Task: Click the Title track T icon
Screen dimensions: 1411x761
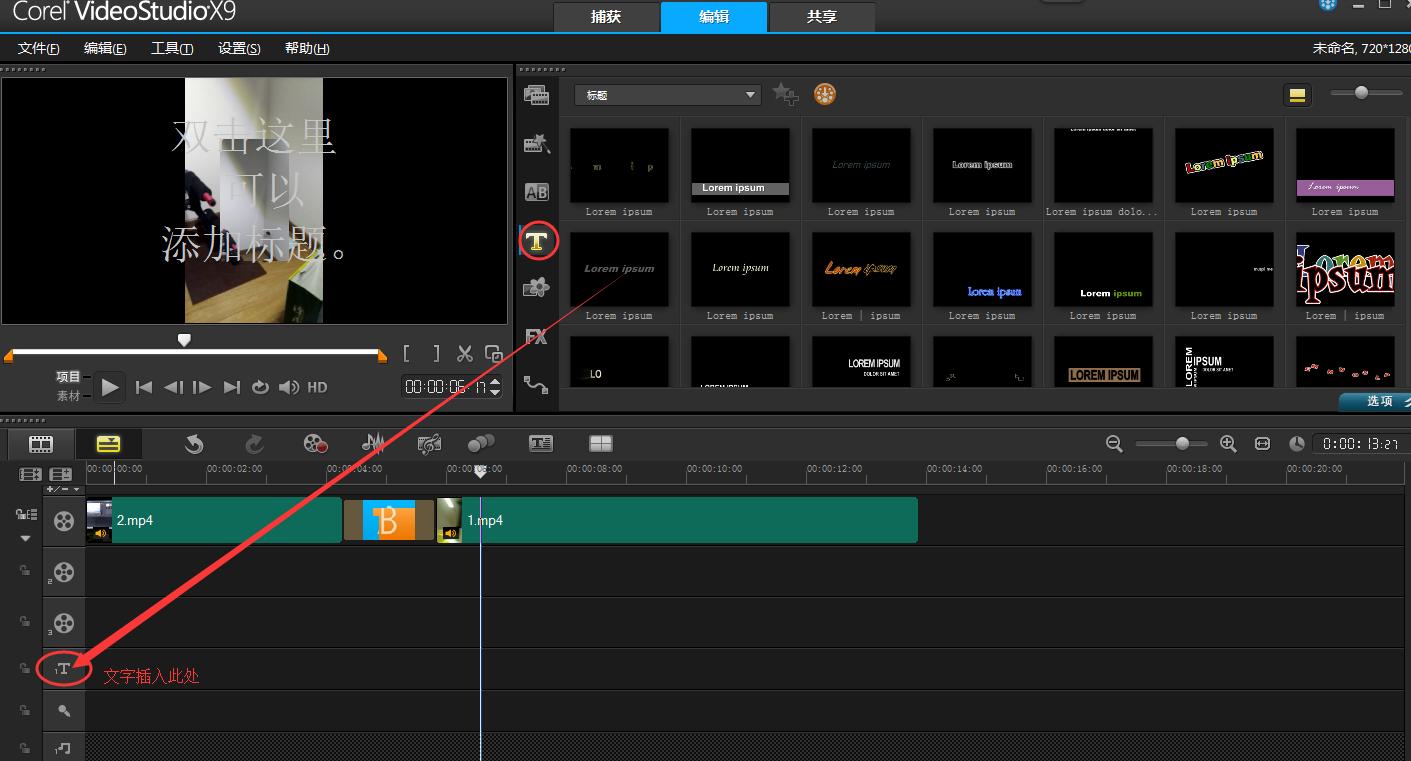Action: [63, 668]
